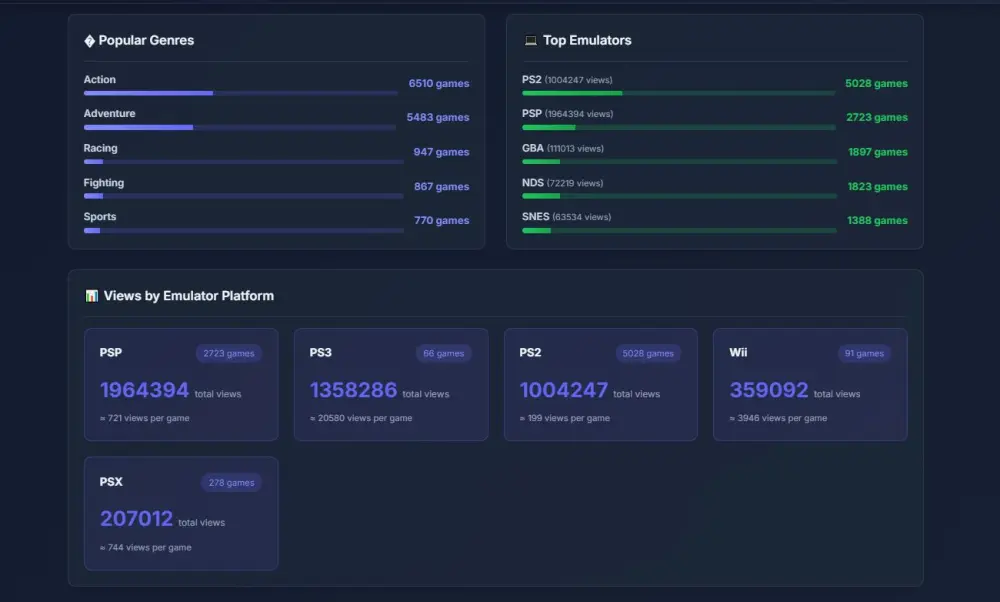Image resolution: width=1000 pixels, height=602 pixels.
Task: Click the 'Fighting' genre label
Action: (104, 183)
